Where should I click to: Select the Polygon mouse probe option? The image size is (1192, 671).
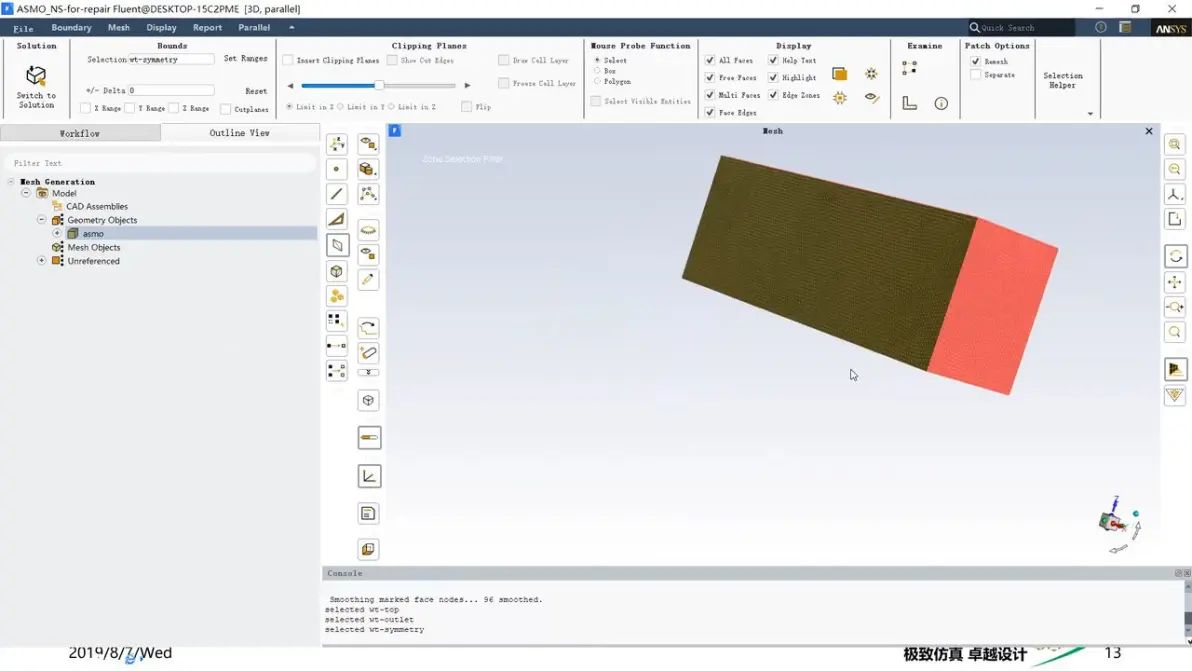click(x=598, y=81)
